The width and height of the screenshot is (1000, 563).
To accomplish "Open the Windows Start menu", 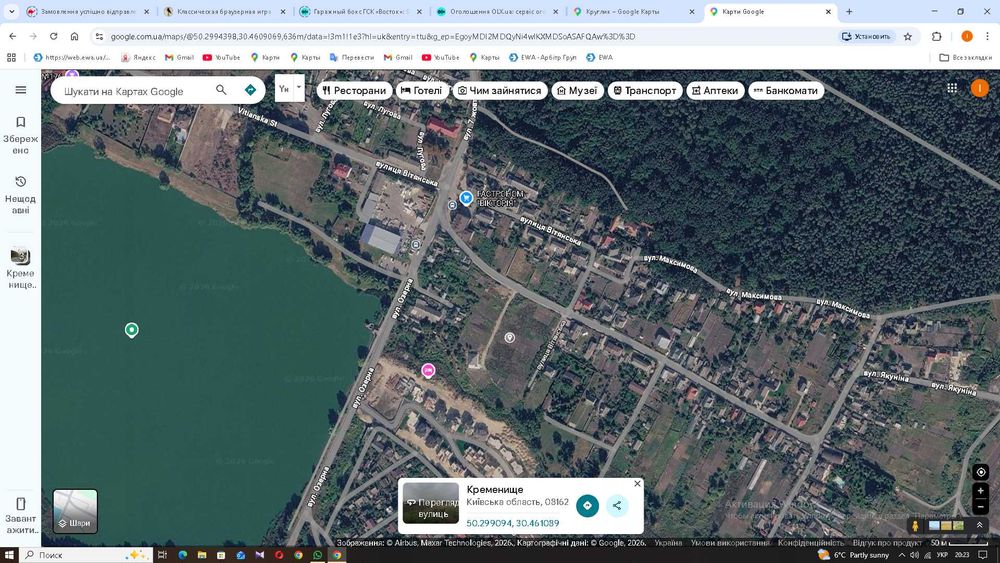I will pyautogui.click(x=9, y=555).
